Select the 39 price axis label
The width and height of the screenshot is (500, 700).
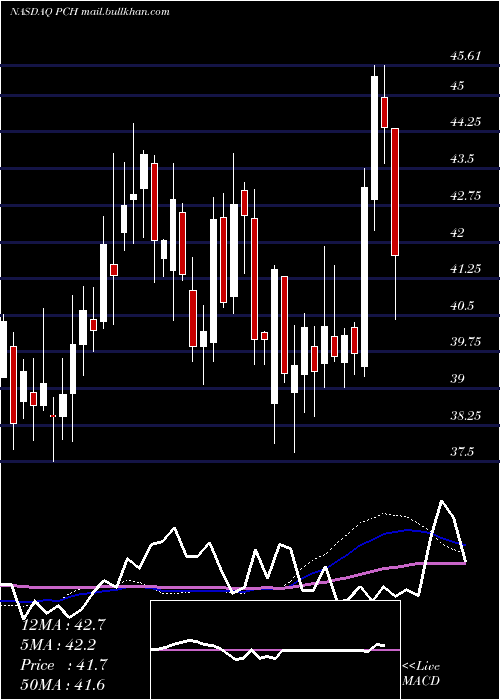tap(457, 379)
